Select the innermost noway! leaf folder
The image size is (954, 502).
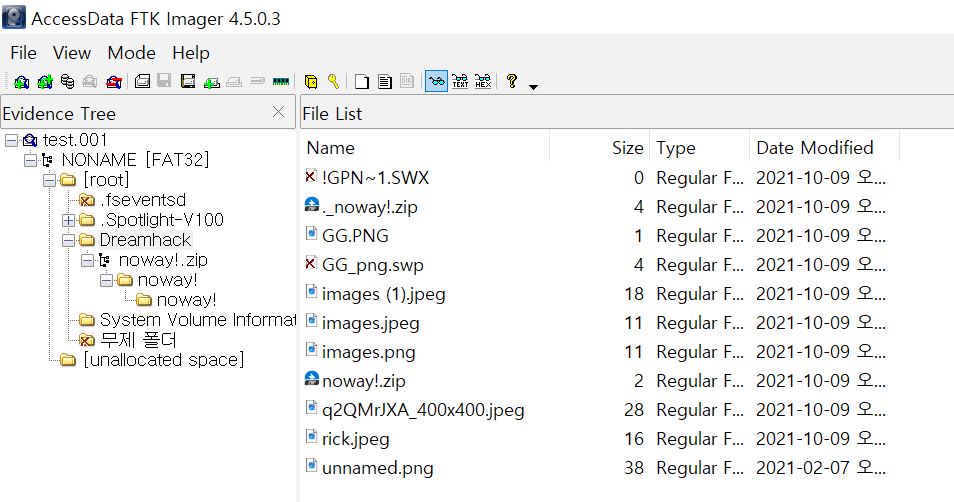point(186,300)
